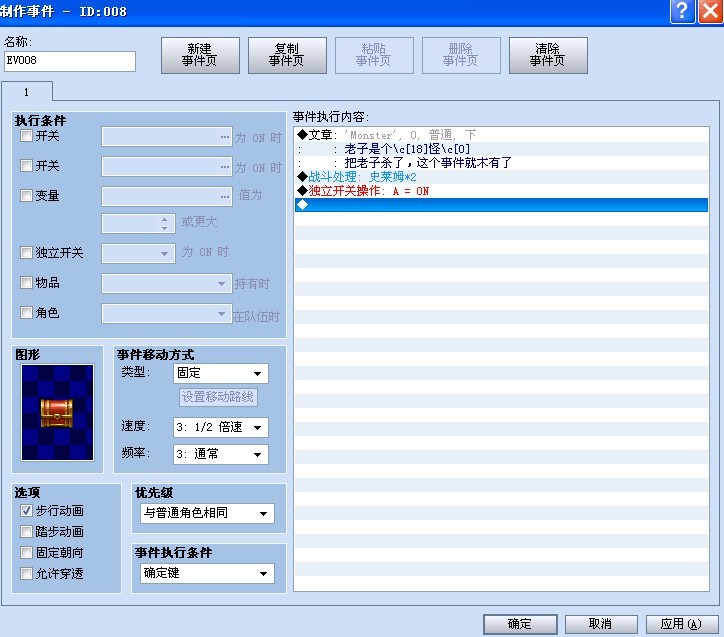Select the 独立开关操作: A = ON command

(501, 191)
